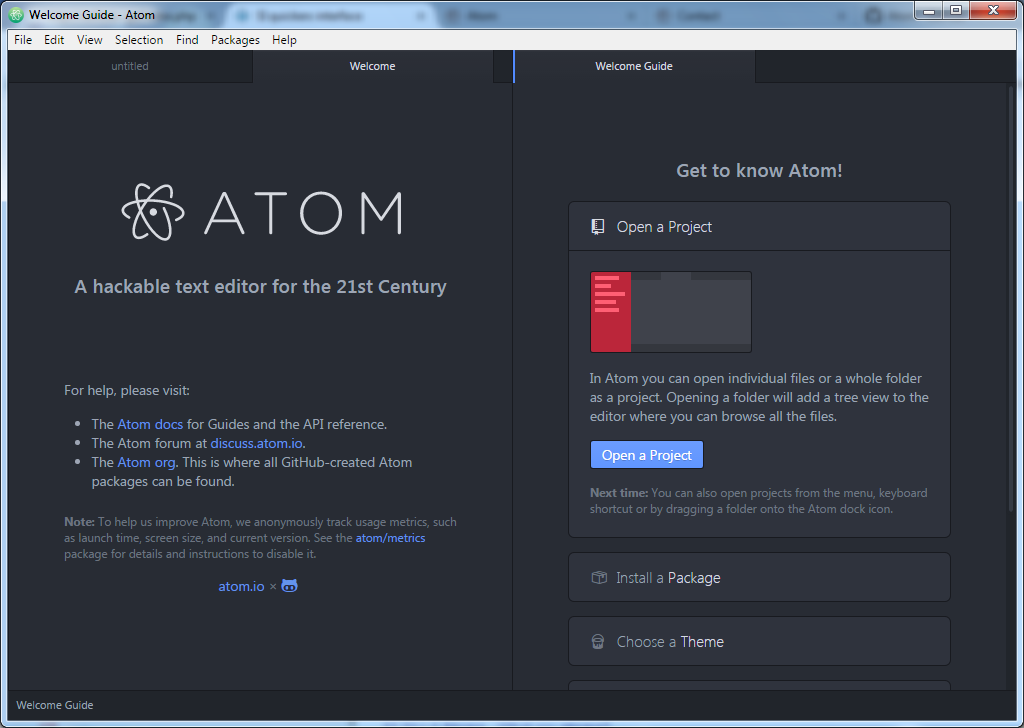
Task: Click the package box icon beside Install a Package
Action: point(598,577)
